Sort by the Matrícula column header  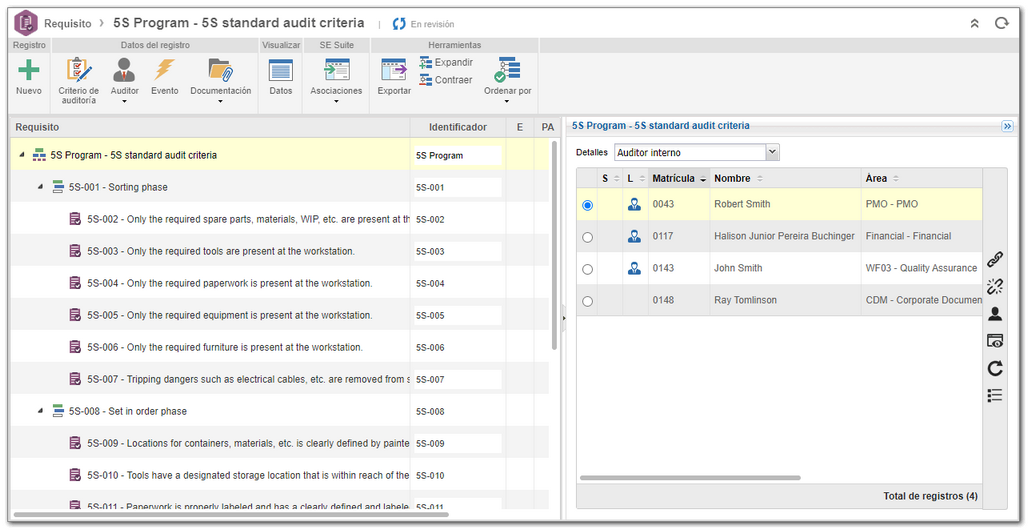point(679,178)
